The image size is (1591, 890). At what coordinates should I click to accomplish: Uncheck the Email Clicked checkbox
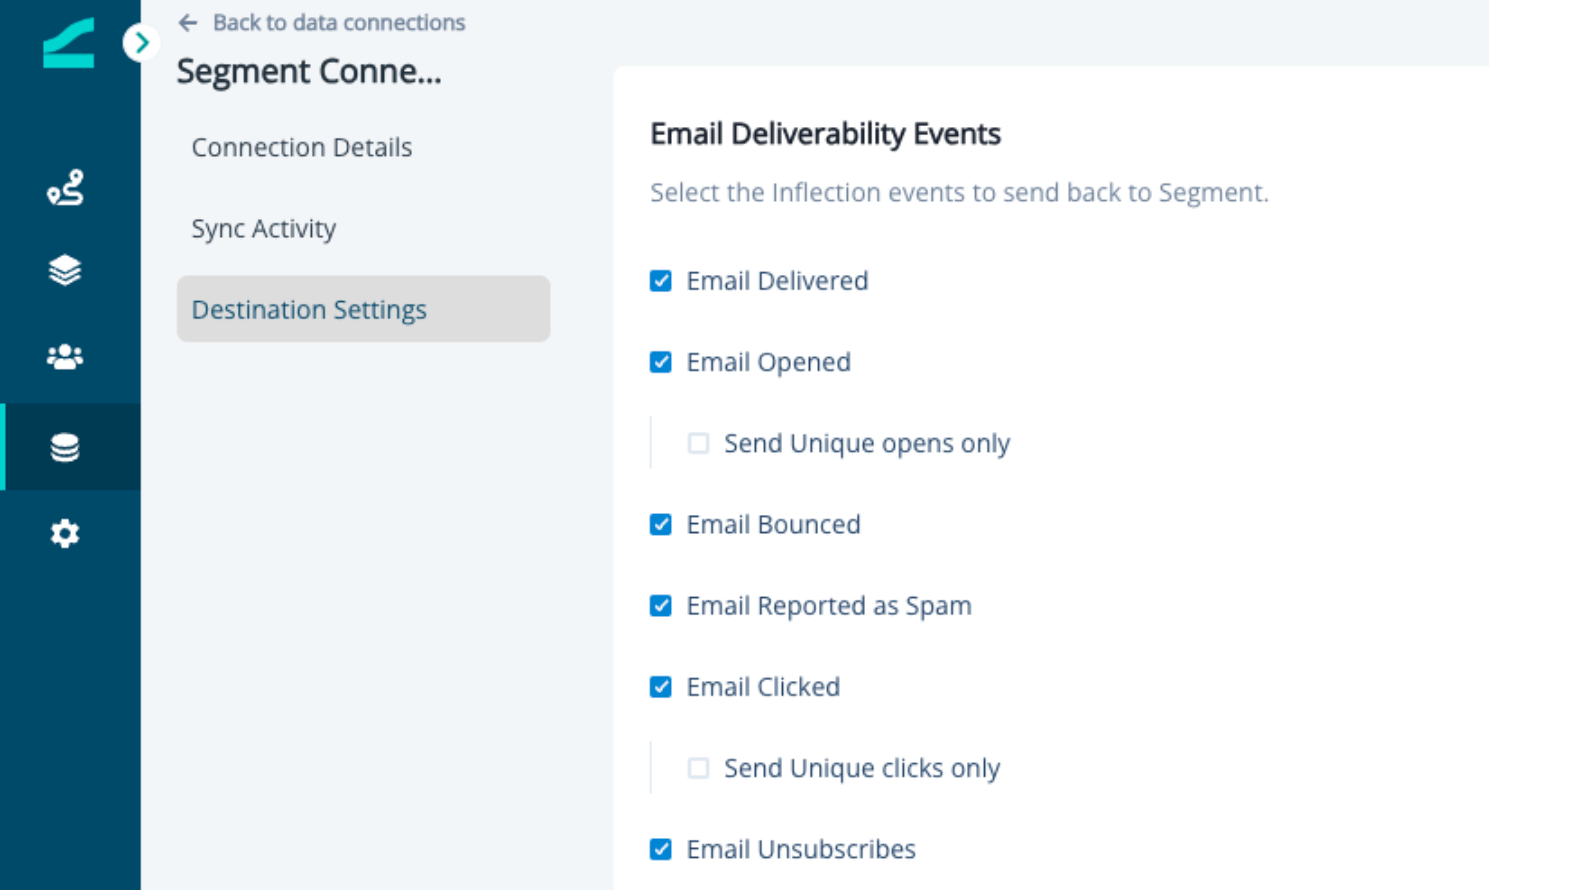pos(661,687)
